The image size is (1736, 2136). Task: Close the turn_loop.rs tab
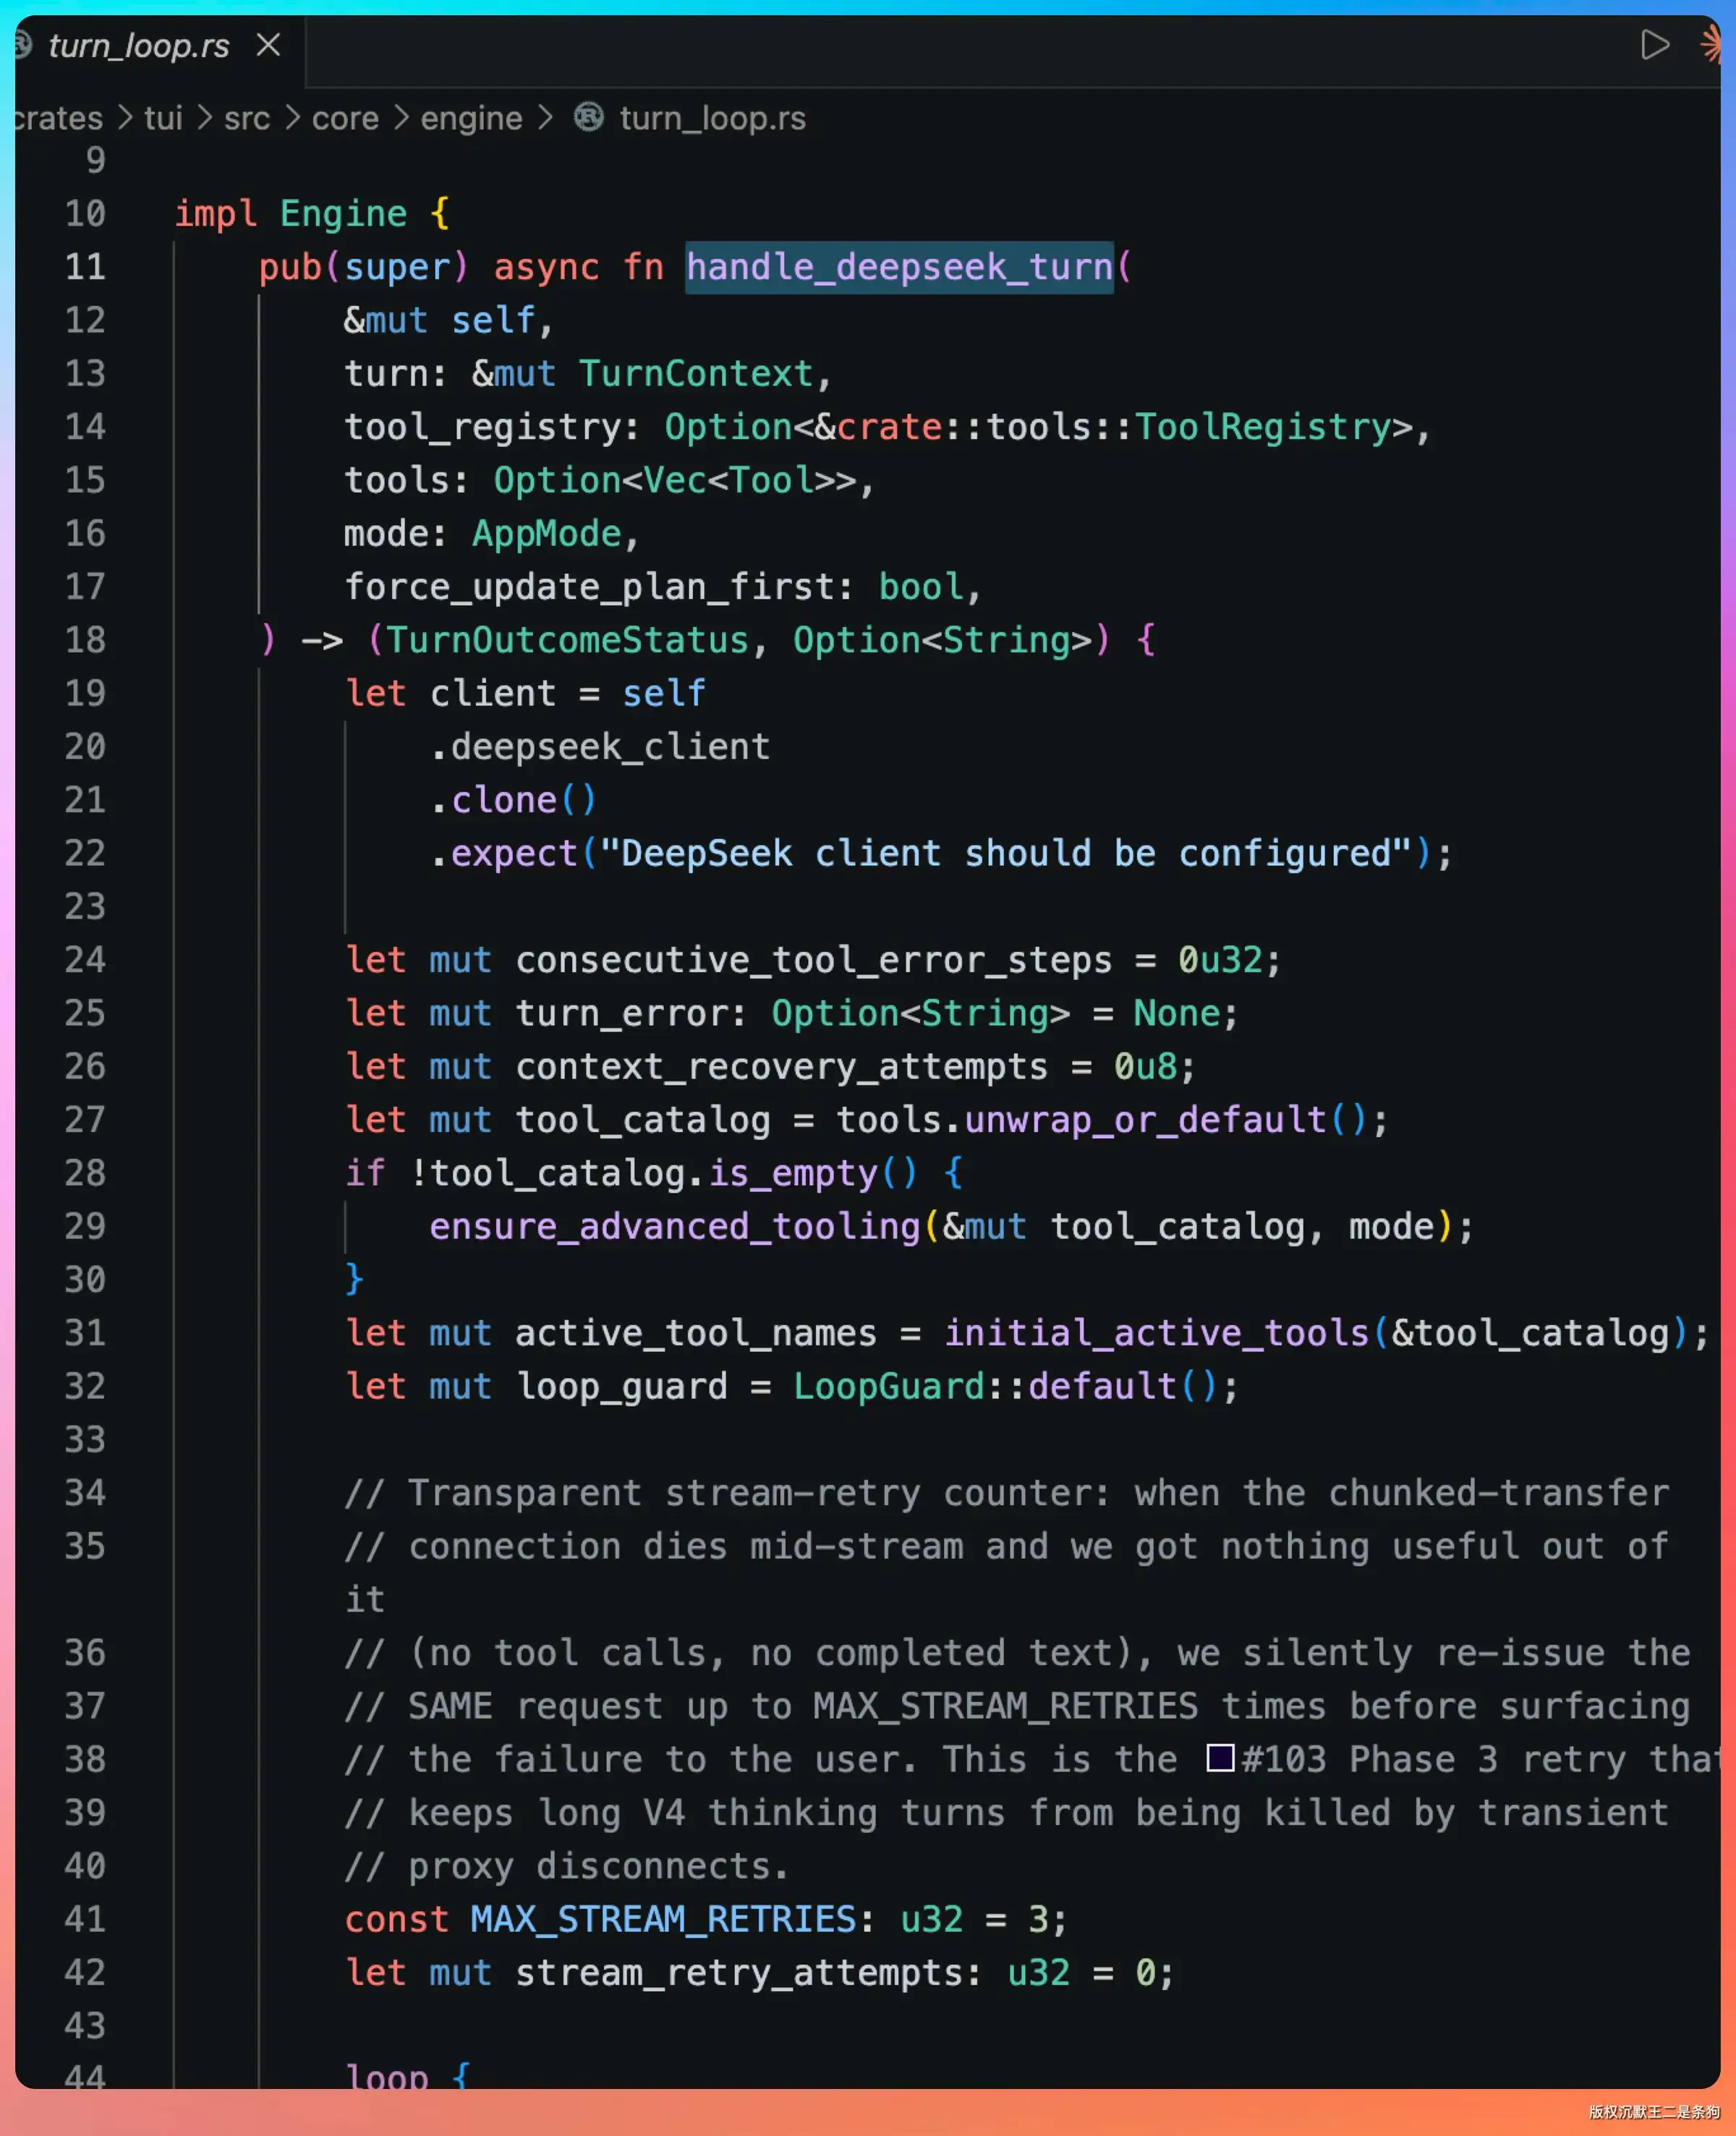pyautogui.click(x=268, y=45)
